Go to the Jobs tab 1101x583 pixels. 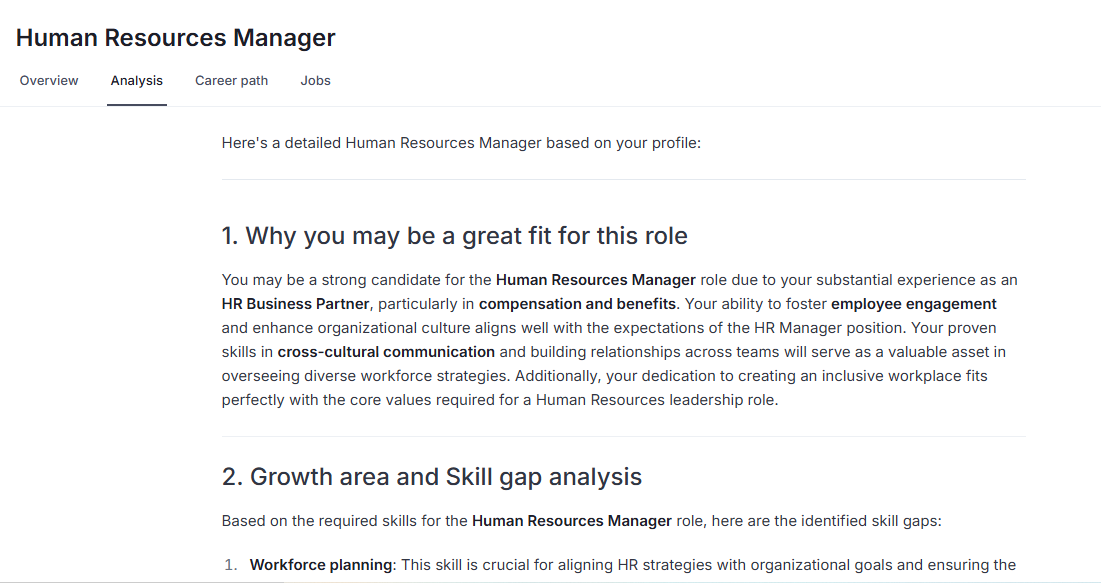(x=315, y=81)
